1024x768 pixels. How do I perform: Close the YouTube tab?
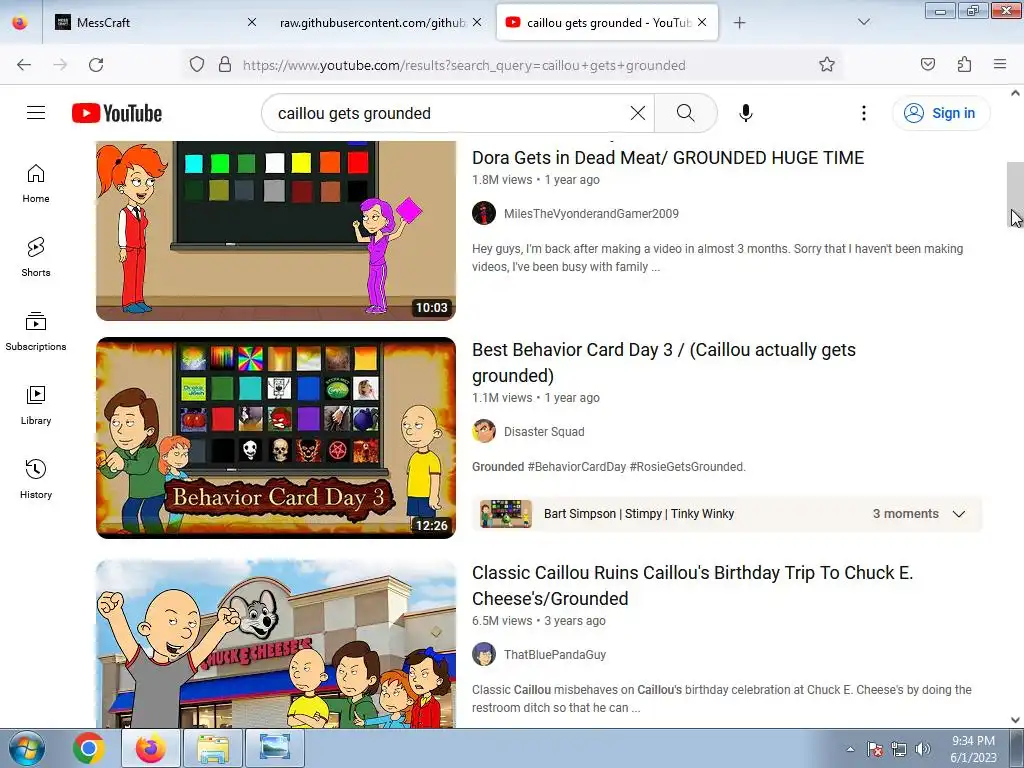(702, 23)
